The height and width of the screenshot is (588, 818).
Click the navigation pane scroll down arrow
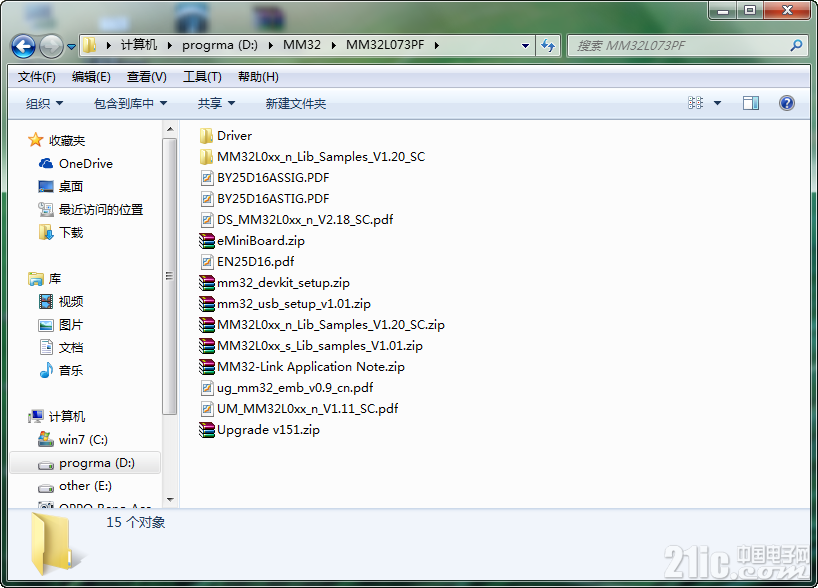[170, 500]
